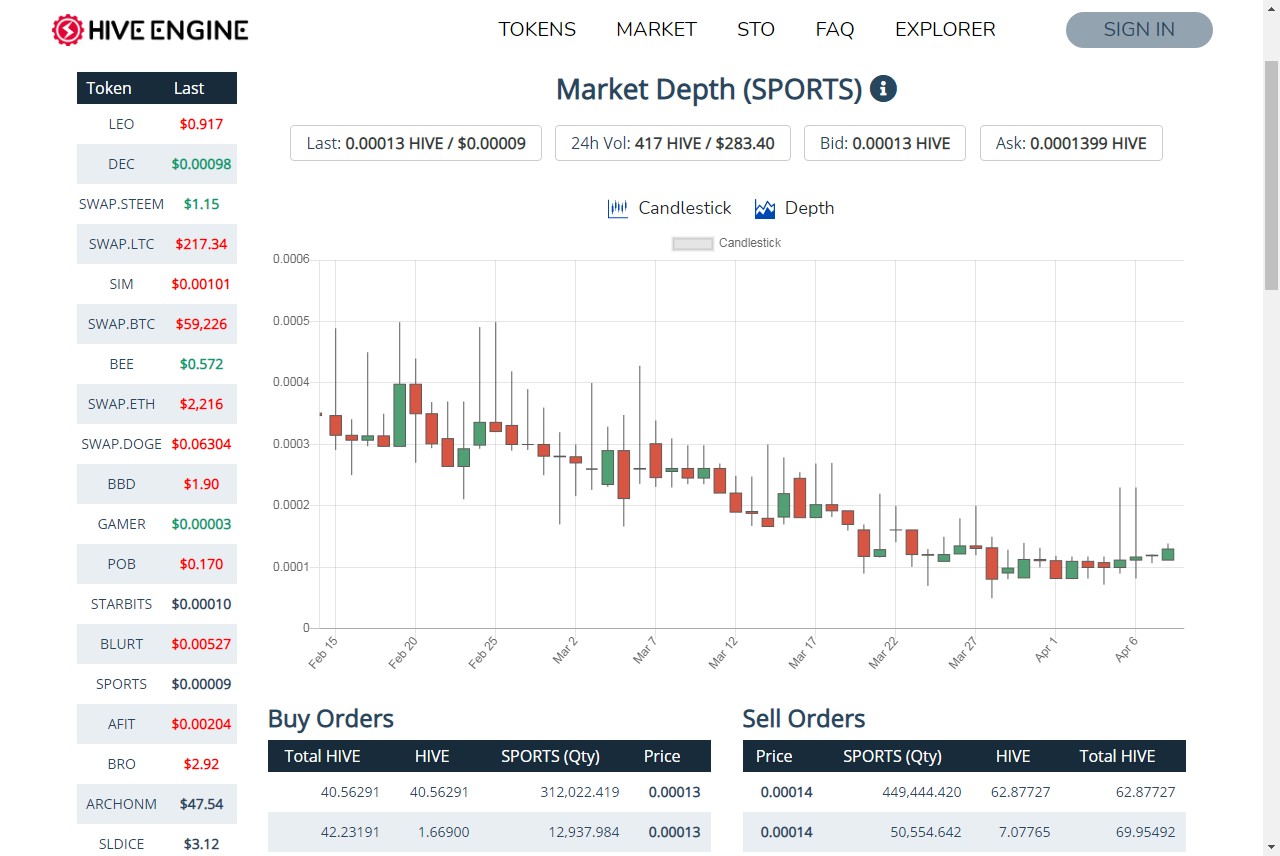Image resolution: width=1280 pixels, height=856 pixels.
Task: Select the SWAP.DOGE token row
Action: coord(157,444)
